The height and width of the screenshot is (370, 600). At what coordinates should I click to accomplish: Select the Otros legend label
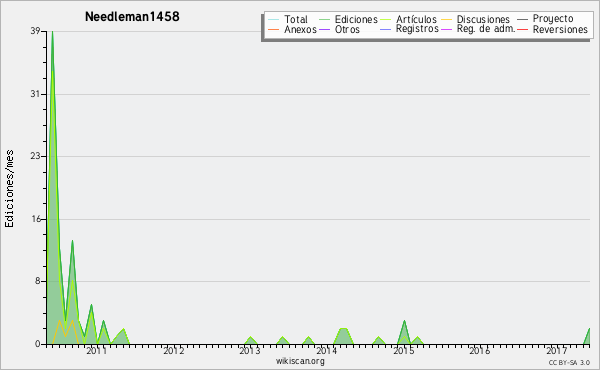[347, 29]
